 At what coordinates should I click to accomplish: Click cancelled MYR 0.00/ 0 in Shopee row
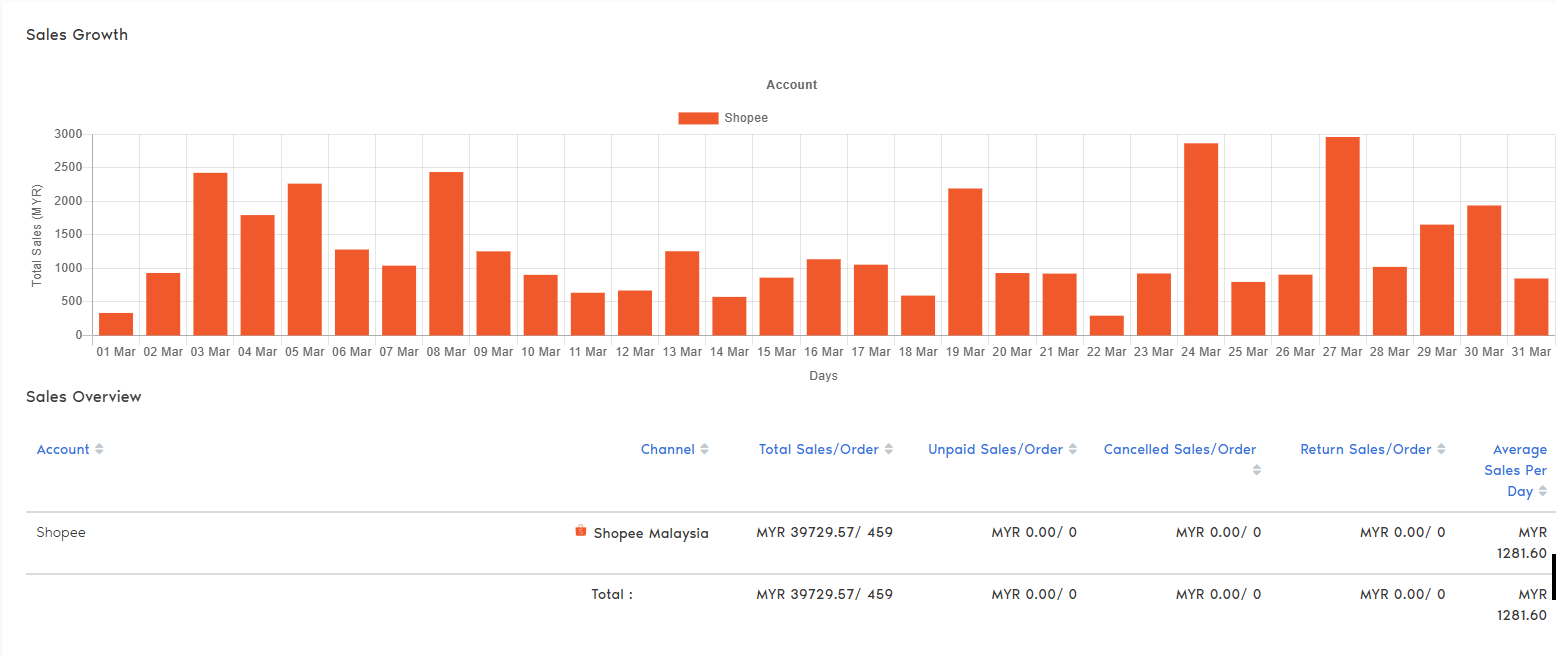pyautogui.click(x=1218, y=532)
